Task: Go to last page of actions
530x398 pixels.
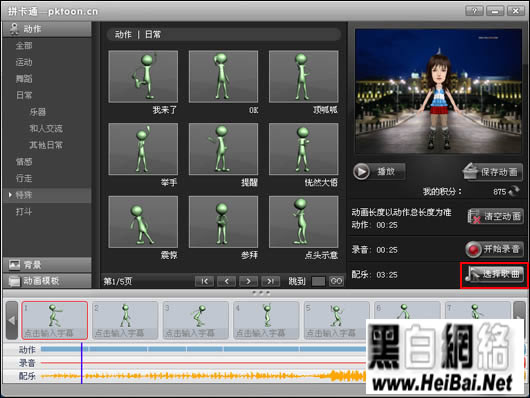Action: [x=270, y=281]
